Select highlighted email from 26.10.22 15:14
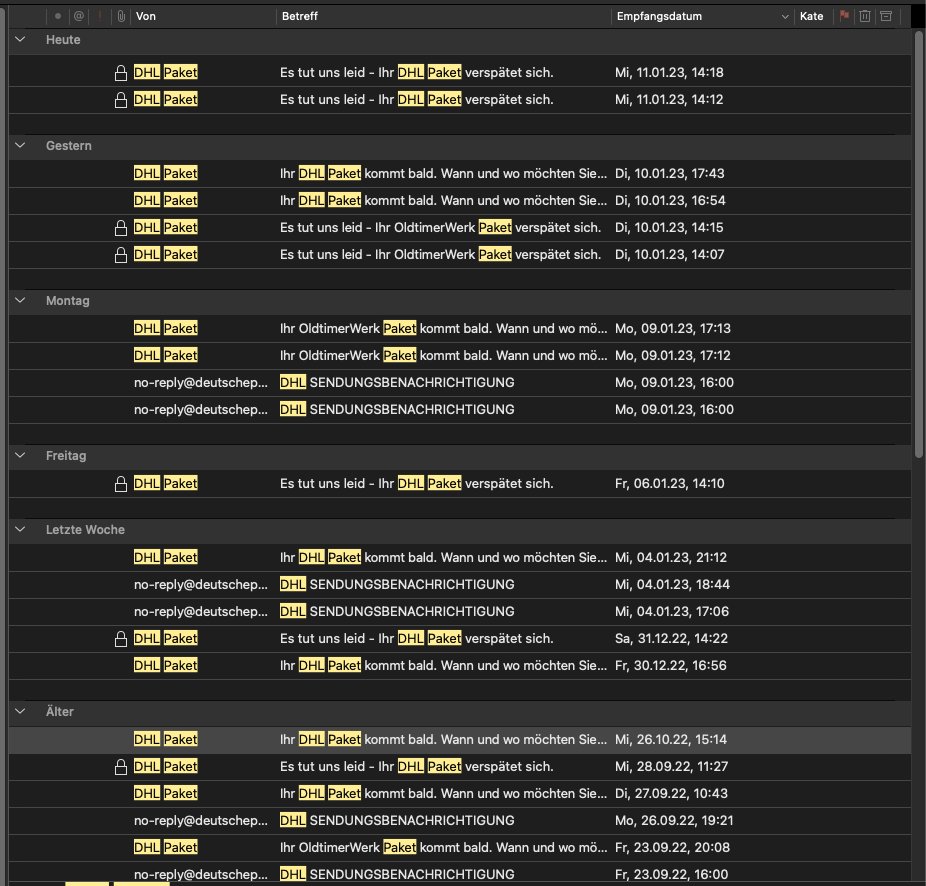The image size is (926, 886). click(459, 740)
